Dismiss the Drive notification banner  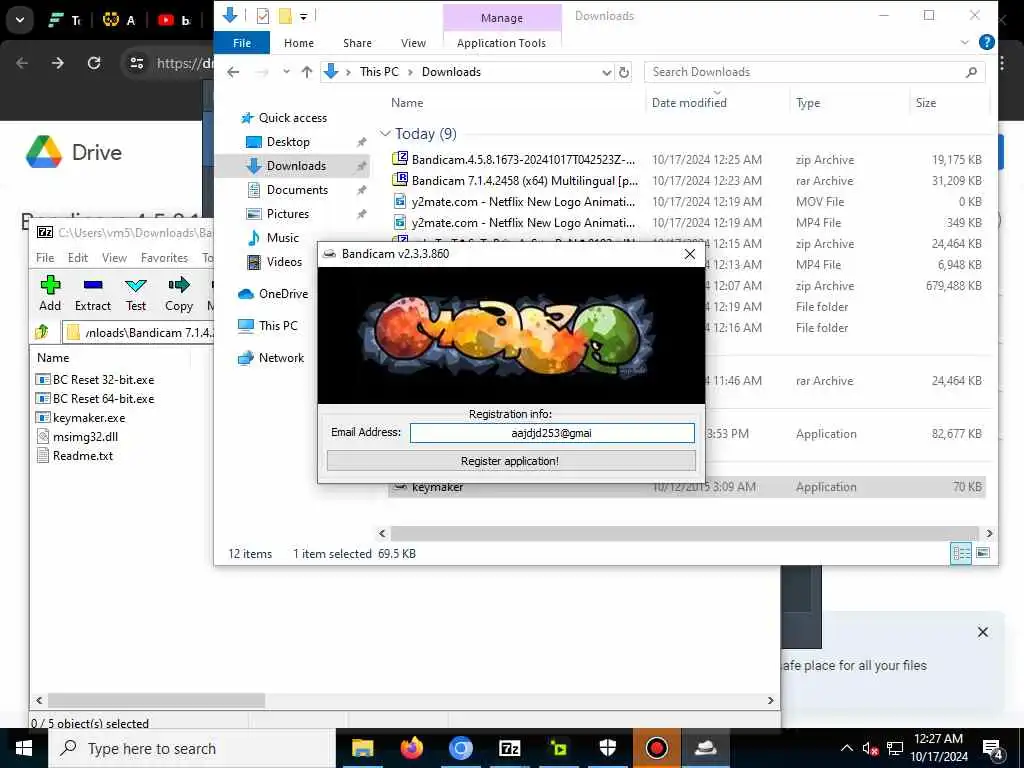point(982,632)
